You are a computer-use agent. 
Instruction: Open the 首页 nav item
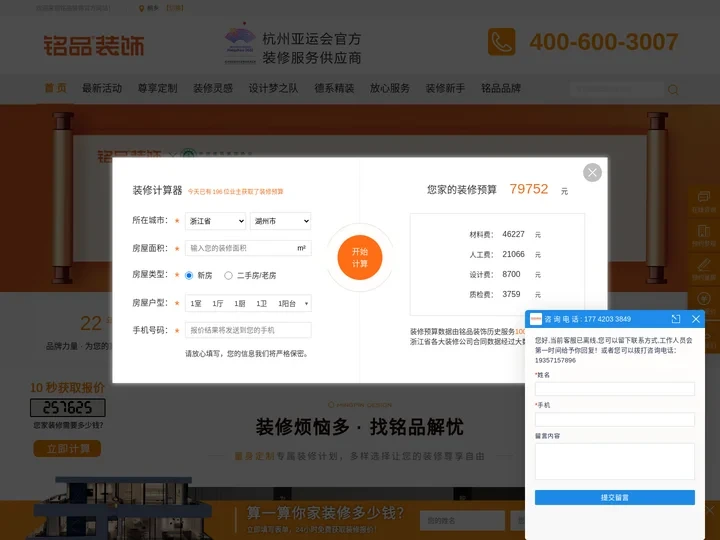pos(56,88)
